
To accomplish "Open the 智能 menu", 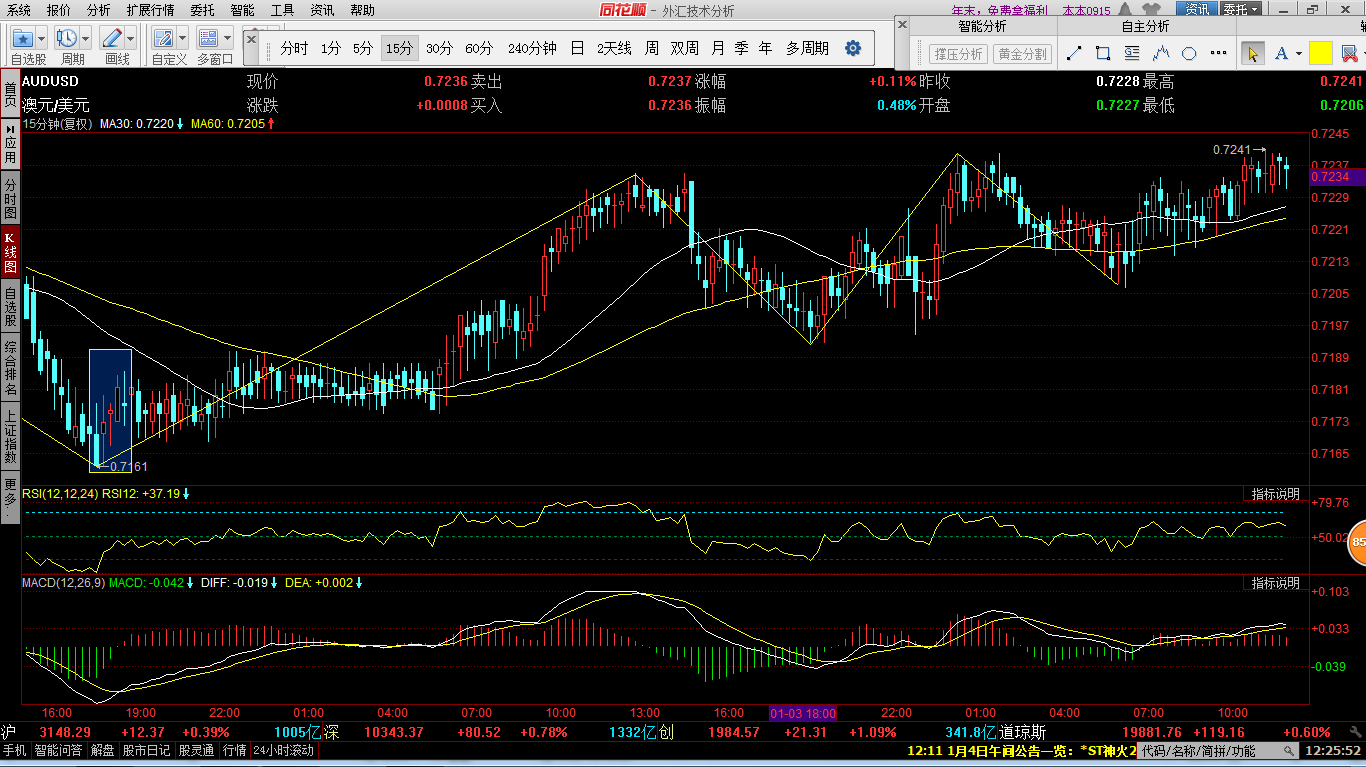I will click(x=242, y=10).
